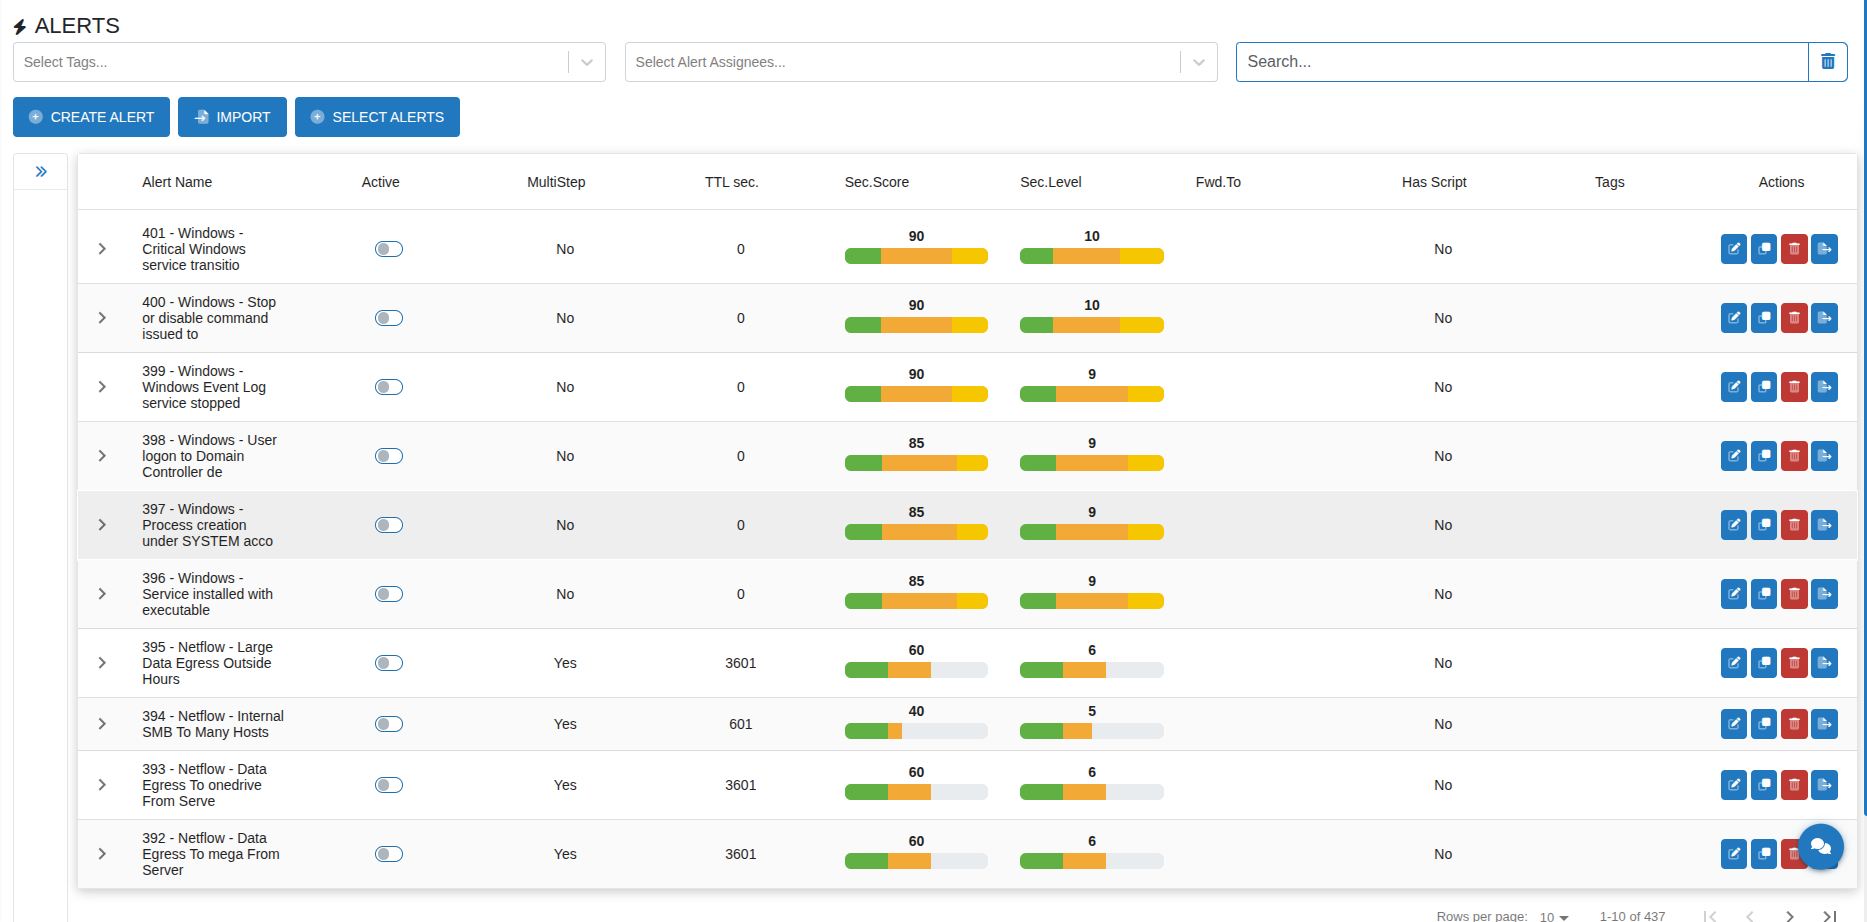Expand row for alert 396 Service installed
1867x922 pixels.
pos(102,594)
